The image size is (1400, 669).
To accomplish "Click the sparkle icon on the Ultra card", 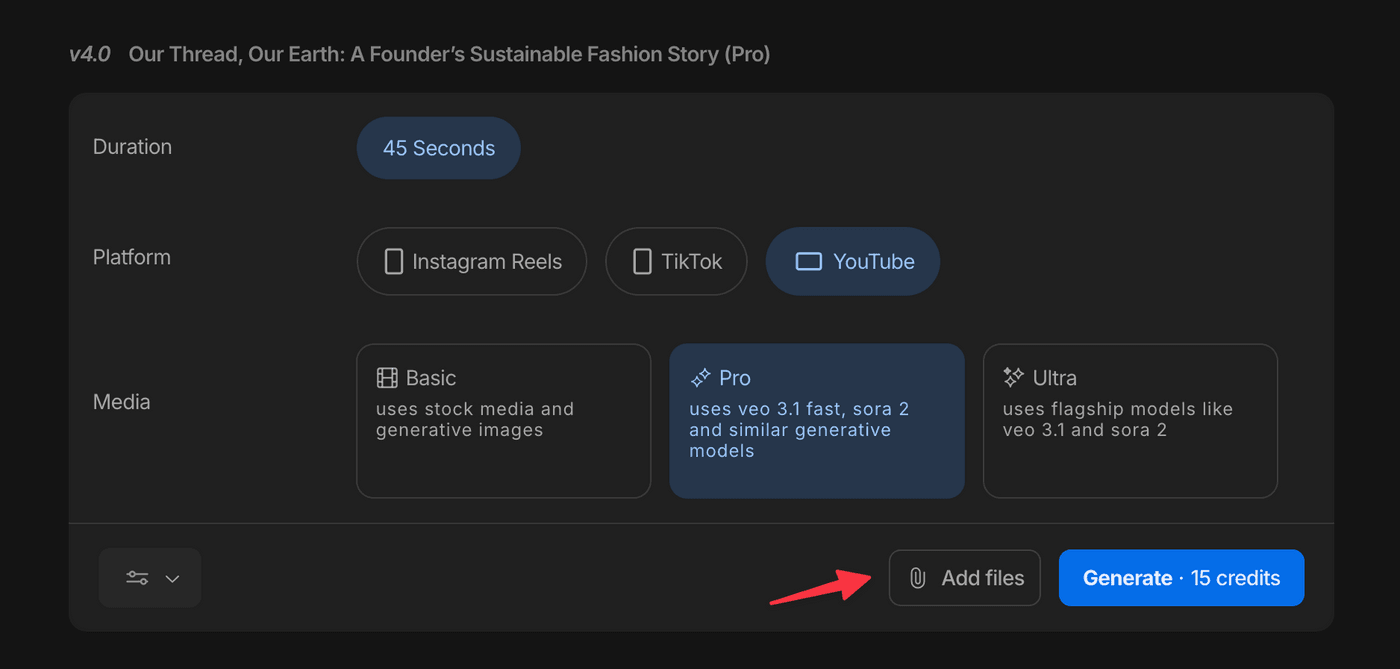I will [1013, 378].
